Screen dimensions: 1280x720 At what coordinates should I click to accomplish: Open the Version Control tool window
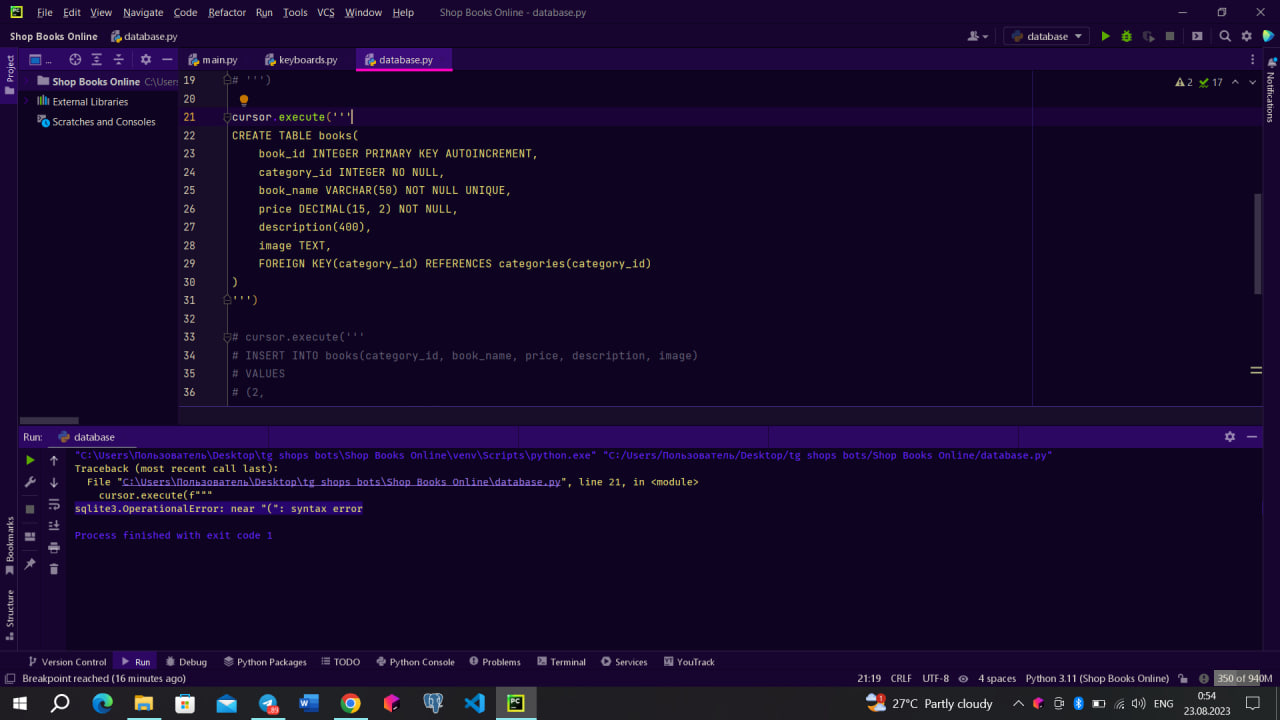(67, 662)
